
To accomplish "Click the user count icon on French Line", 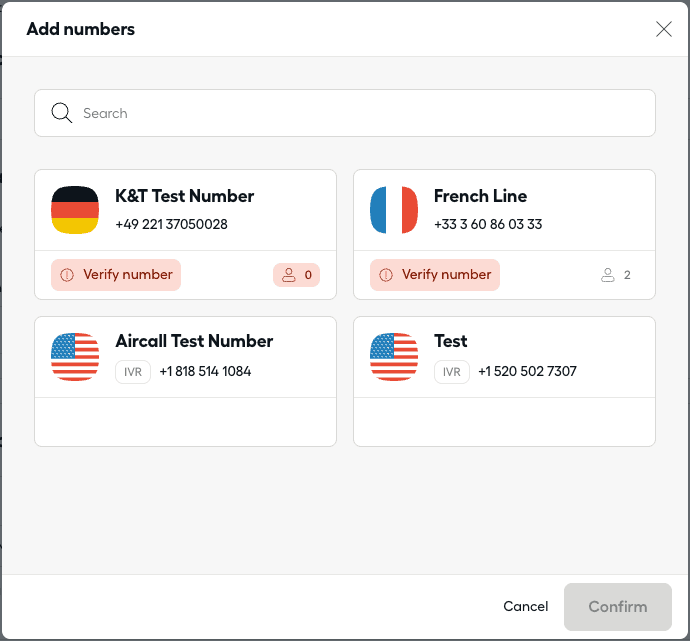I will 607,275.
